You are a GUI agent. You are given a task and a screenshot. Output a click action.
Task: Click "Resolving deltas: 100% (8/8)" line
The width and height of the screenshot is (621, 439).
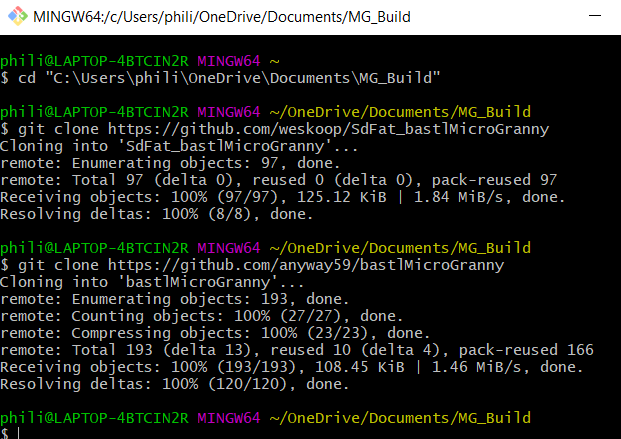149,214
